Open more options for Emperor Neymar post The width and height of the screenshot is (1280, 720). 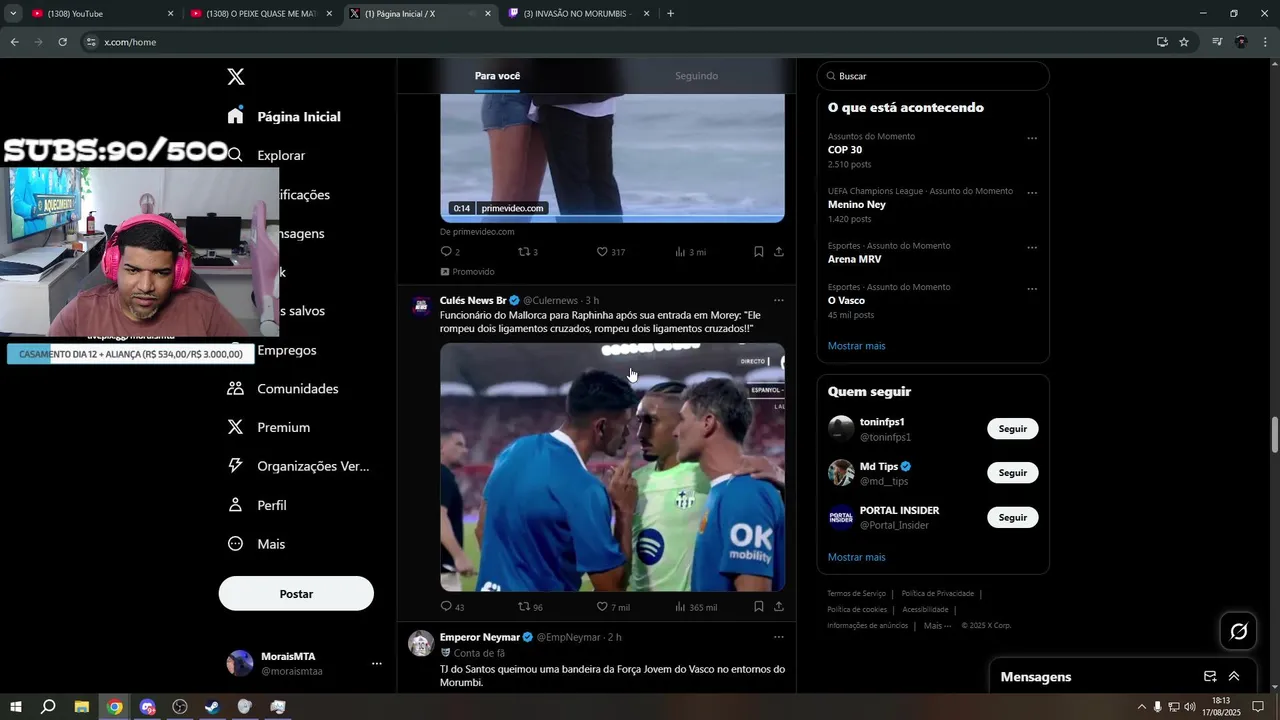(x=779, y=637)
